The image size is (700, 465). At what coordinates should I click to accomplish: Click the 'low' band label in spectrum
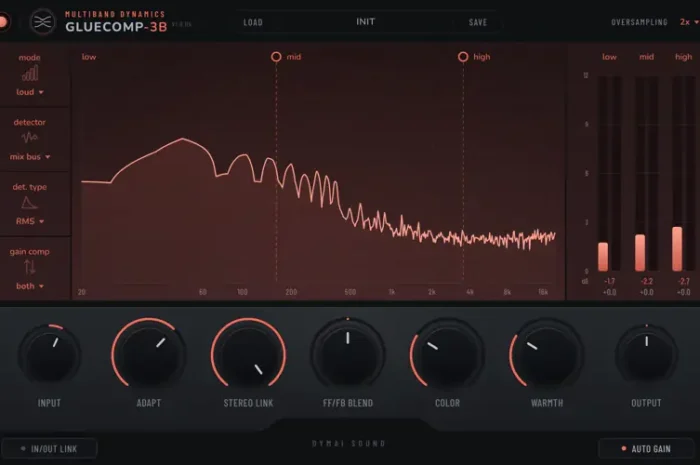[88, 57]
